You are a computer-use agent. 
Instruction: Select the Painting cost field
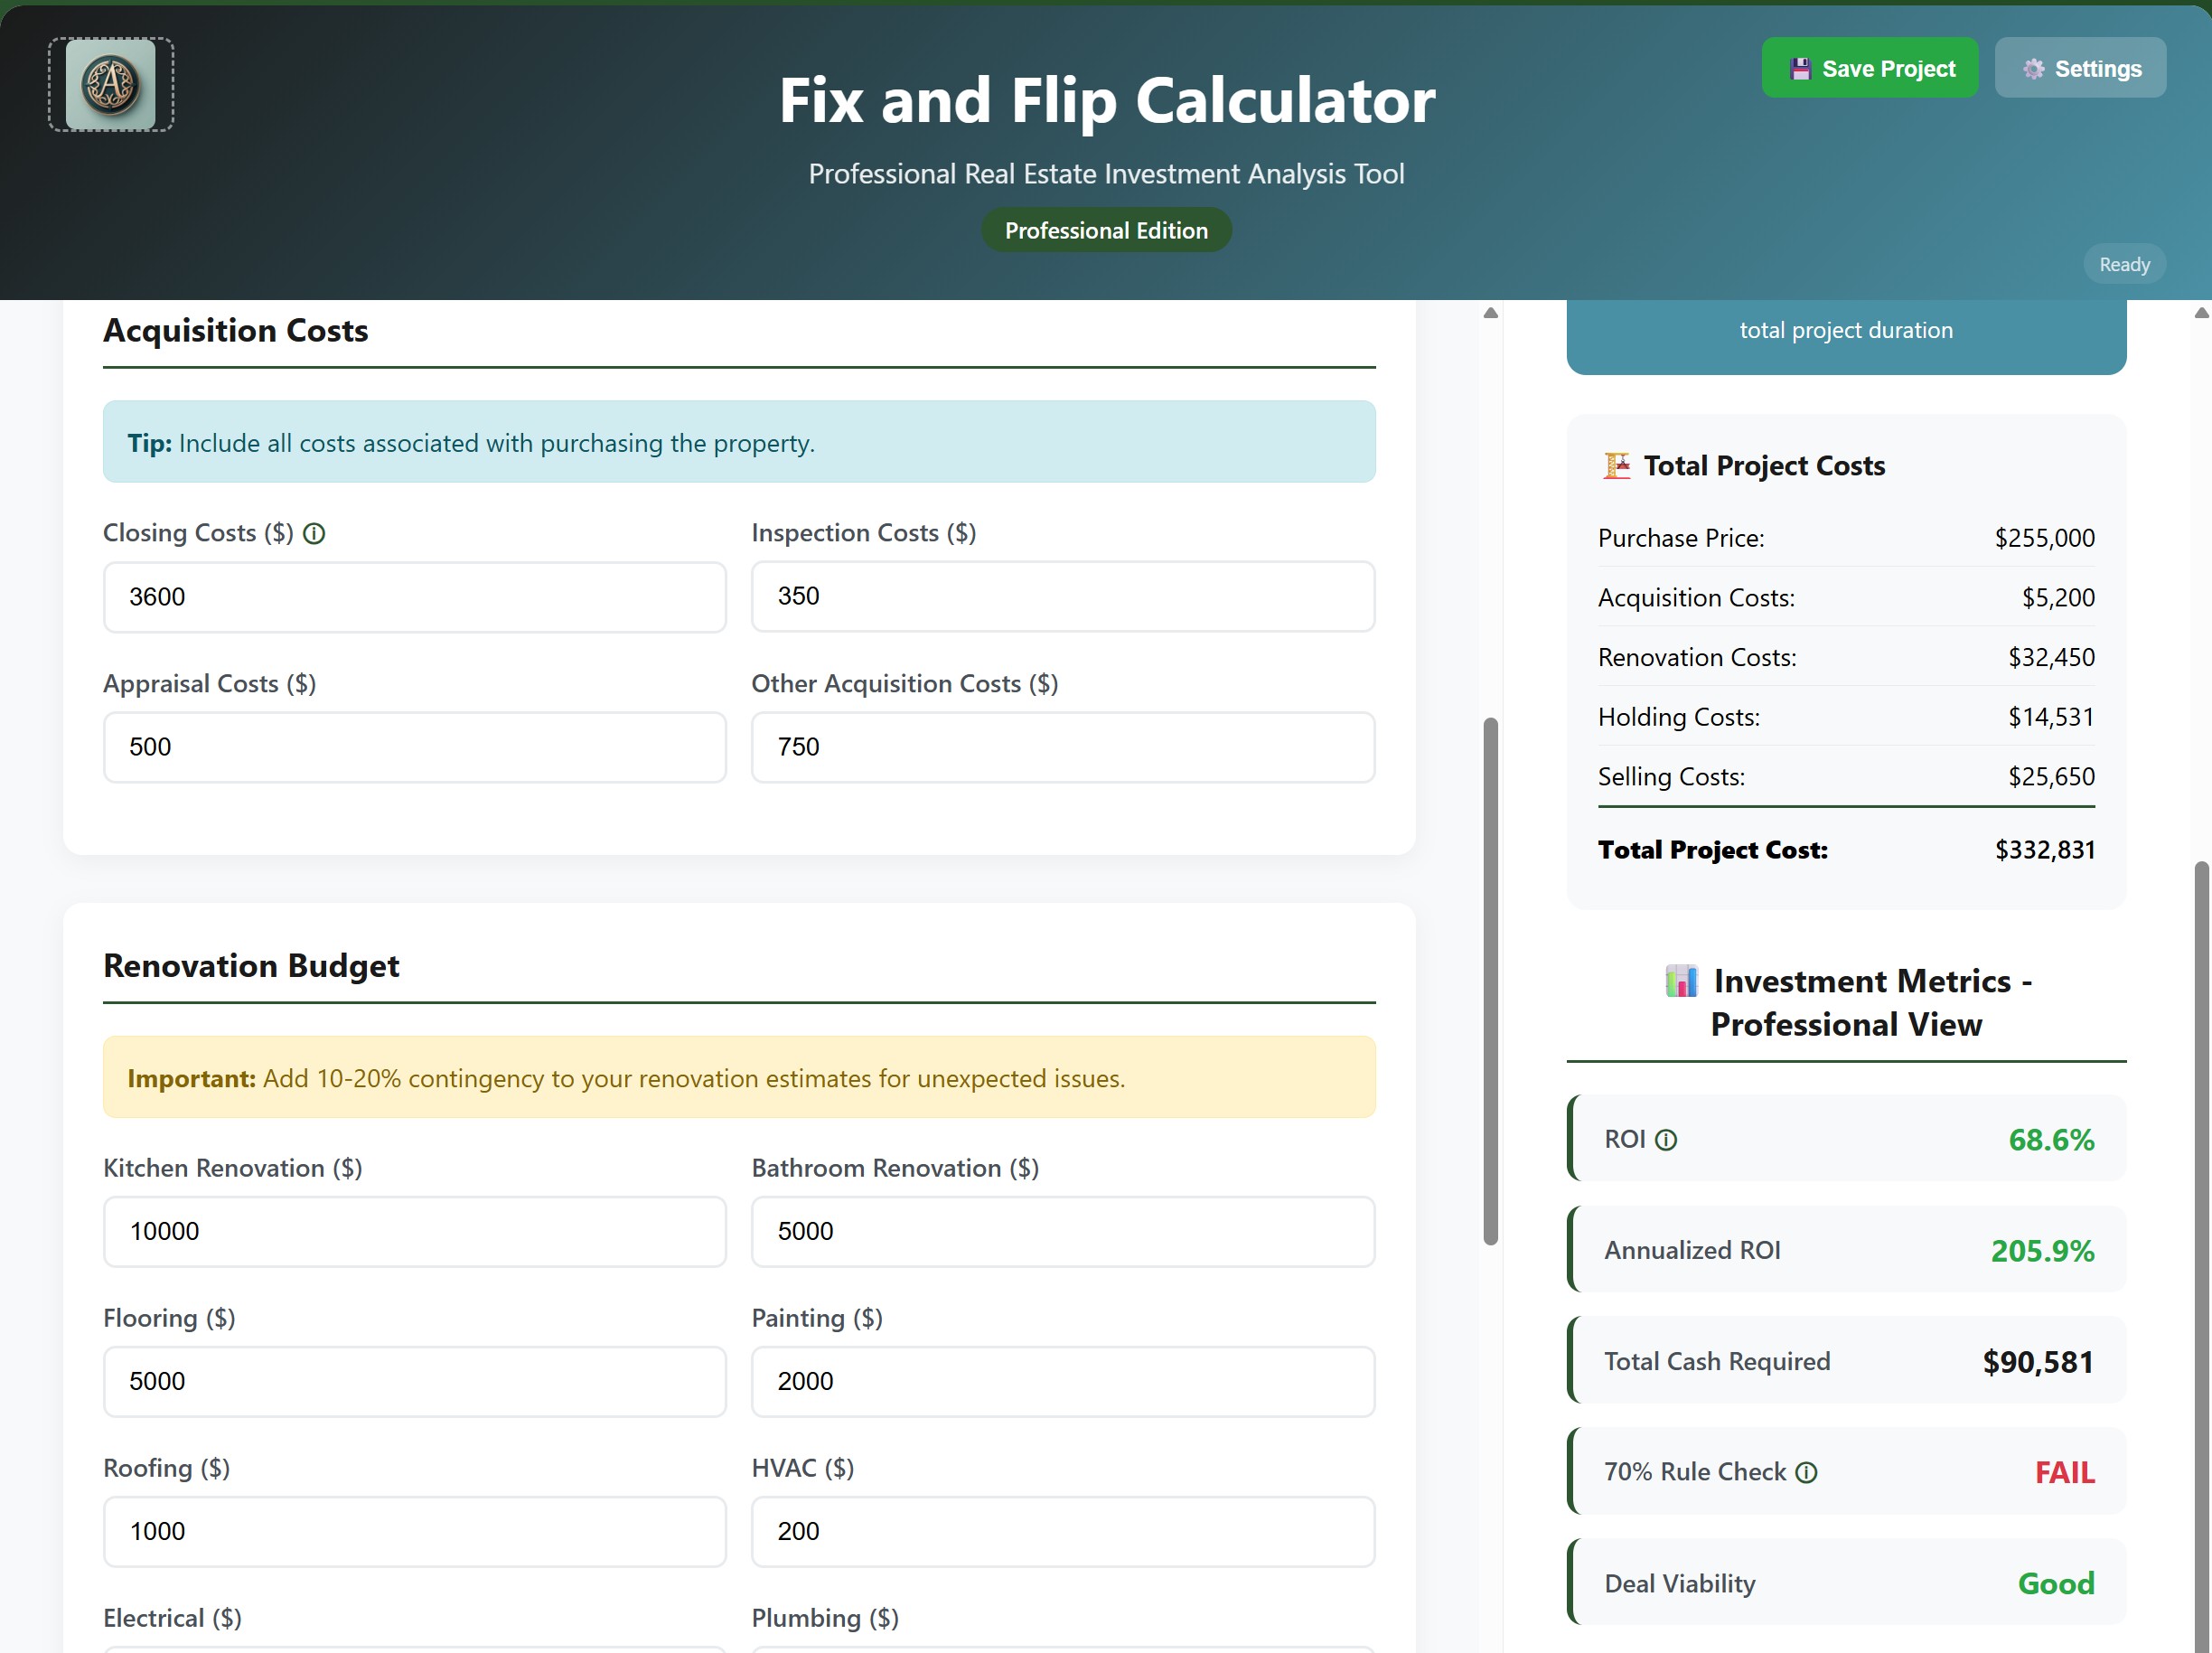[1062, 1382]
